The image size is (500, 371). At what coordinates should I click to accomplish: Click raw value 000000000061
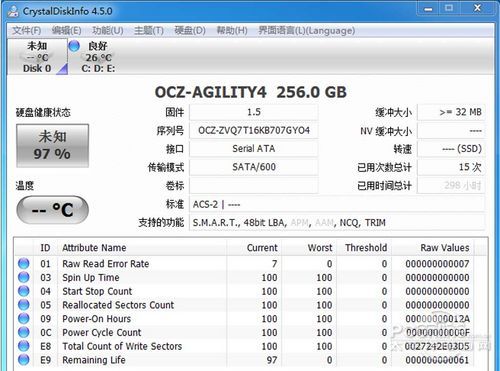point(437,360)
